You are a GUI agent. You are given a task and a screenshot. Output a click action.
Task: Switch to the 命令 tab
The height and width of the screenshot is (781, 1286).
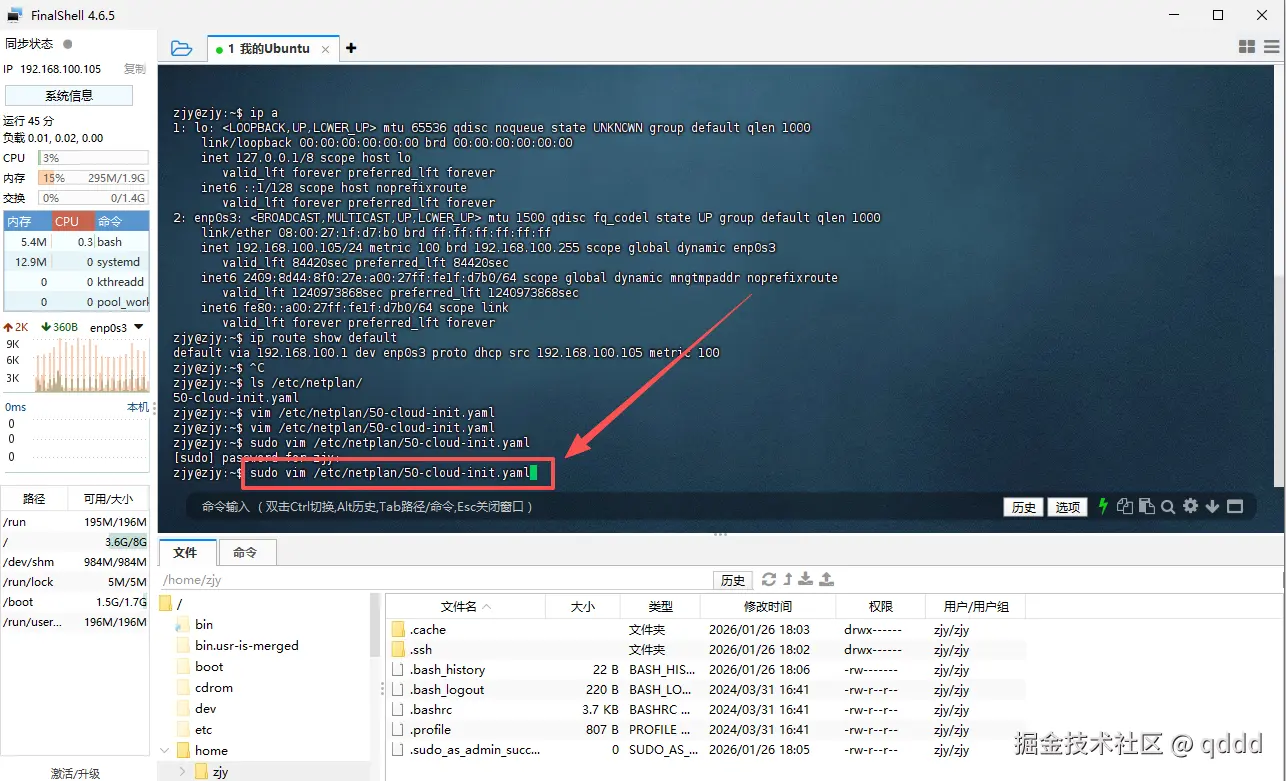click(x=245, y=552)
